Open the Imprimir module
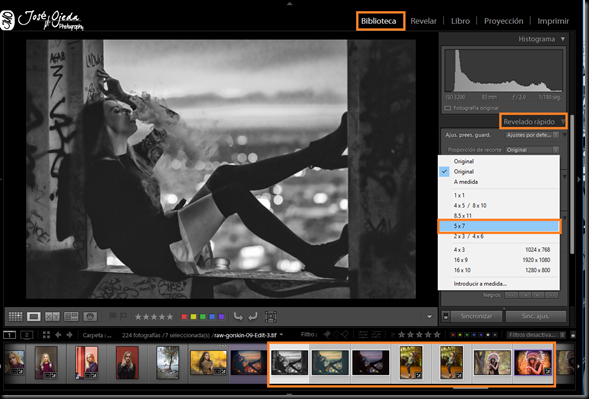 click(553, 21)
